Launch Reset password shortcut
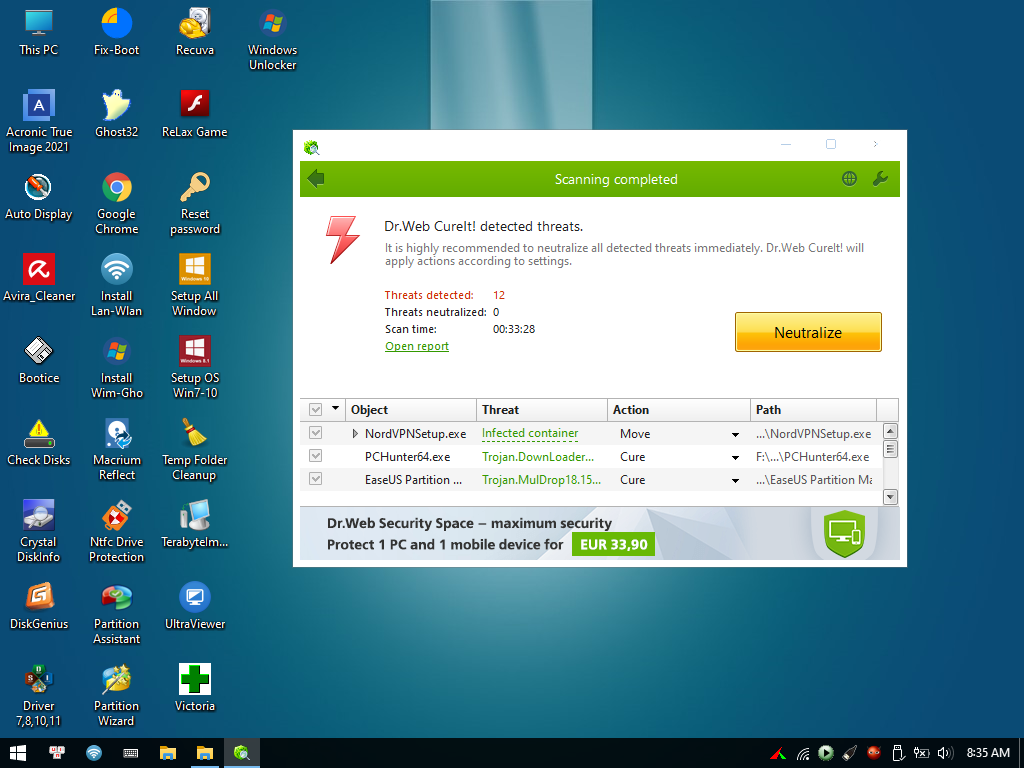Screen dimensions: 1024x768 click(195, 204)
